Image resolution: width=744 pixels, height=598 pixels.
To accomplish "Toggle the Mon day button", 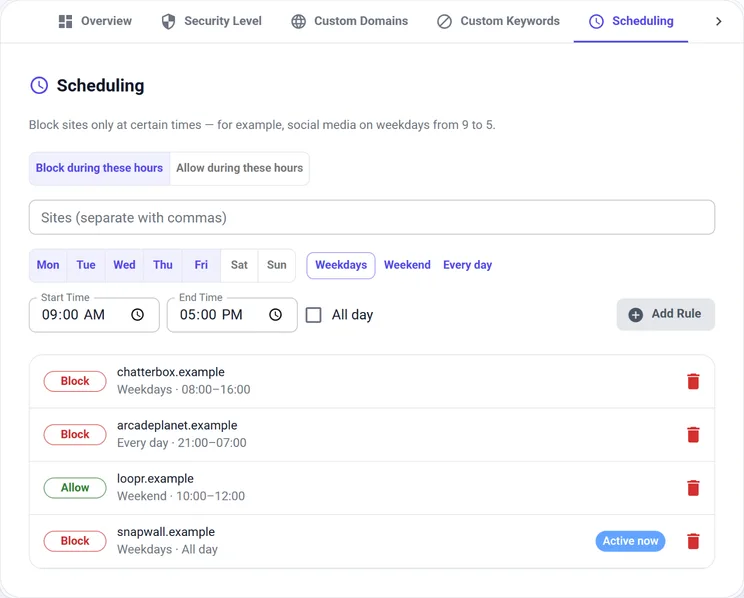I will point(48,265).
